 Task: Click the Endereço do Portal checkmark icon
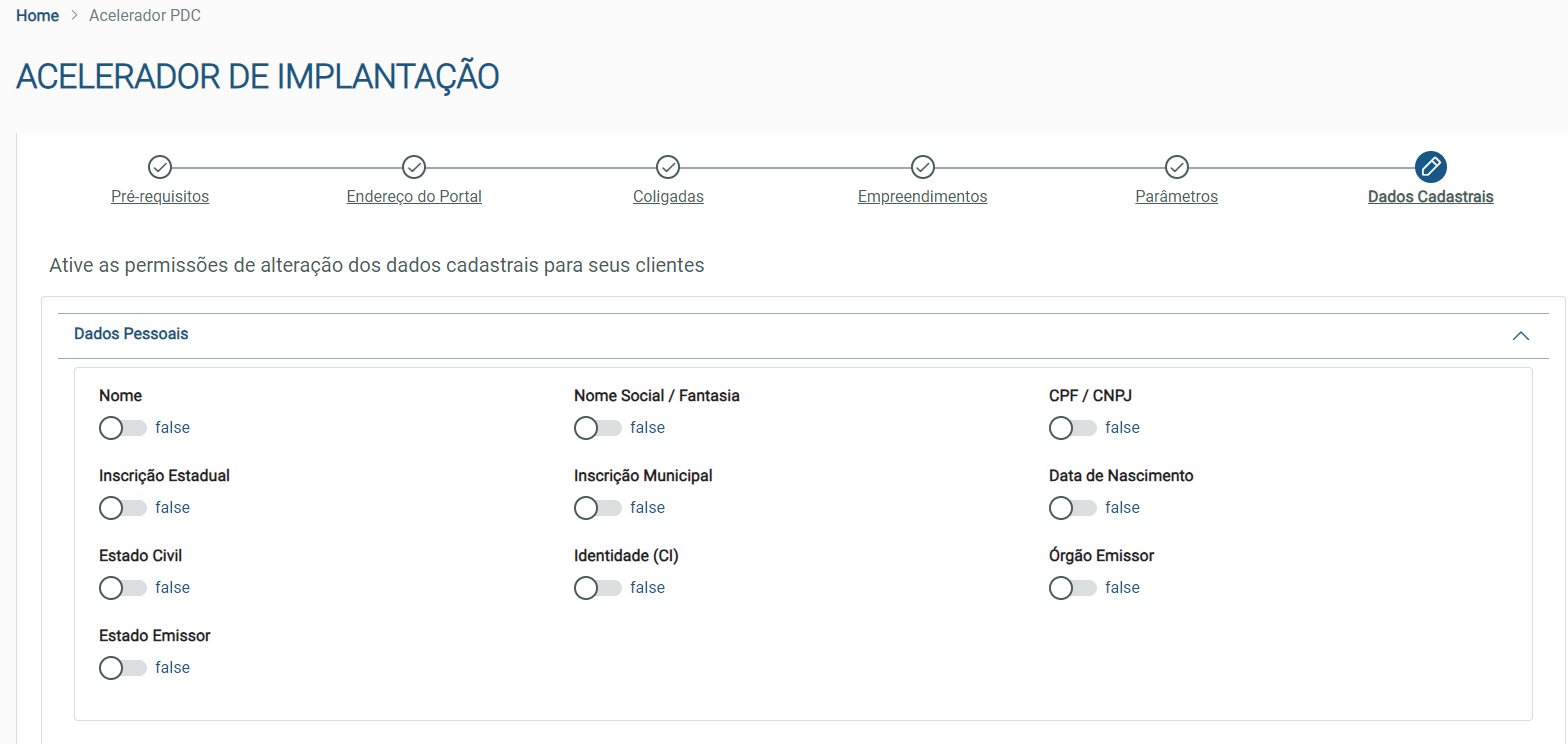[x=414, y=167]
